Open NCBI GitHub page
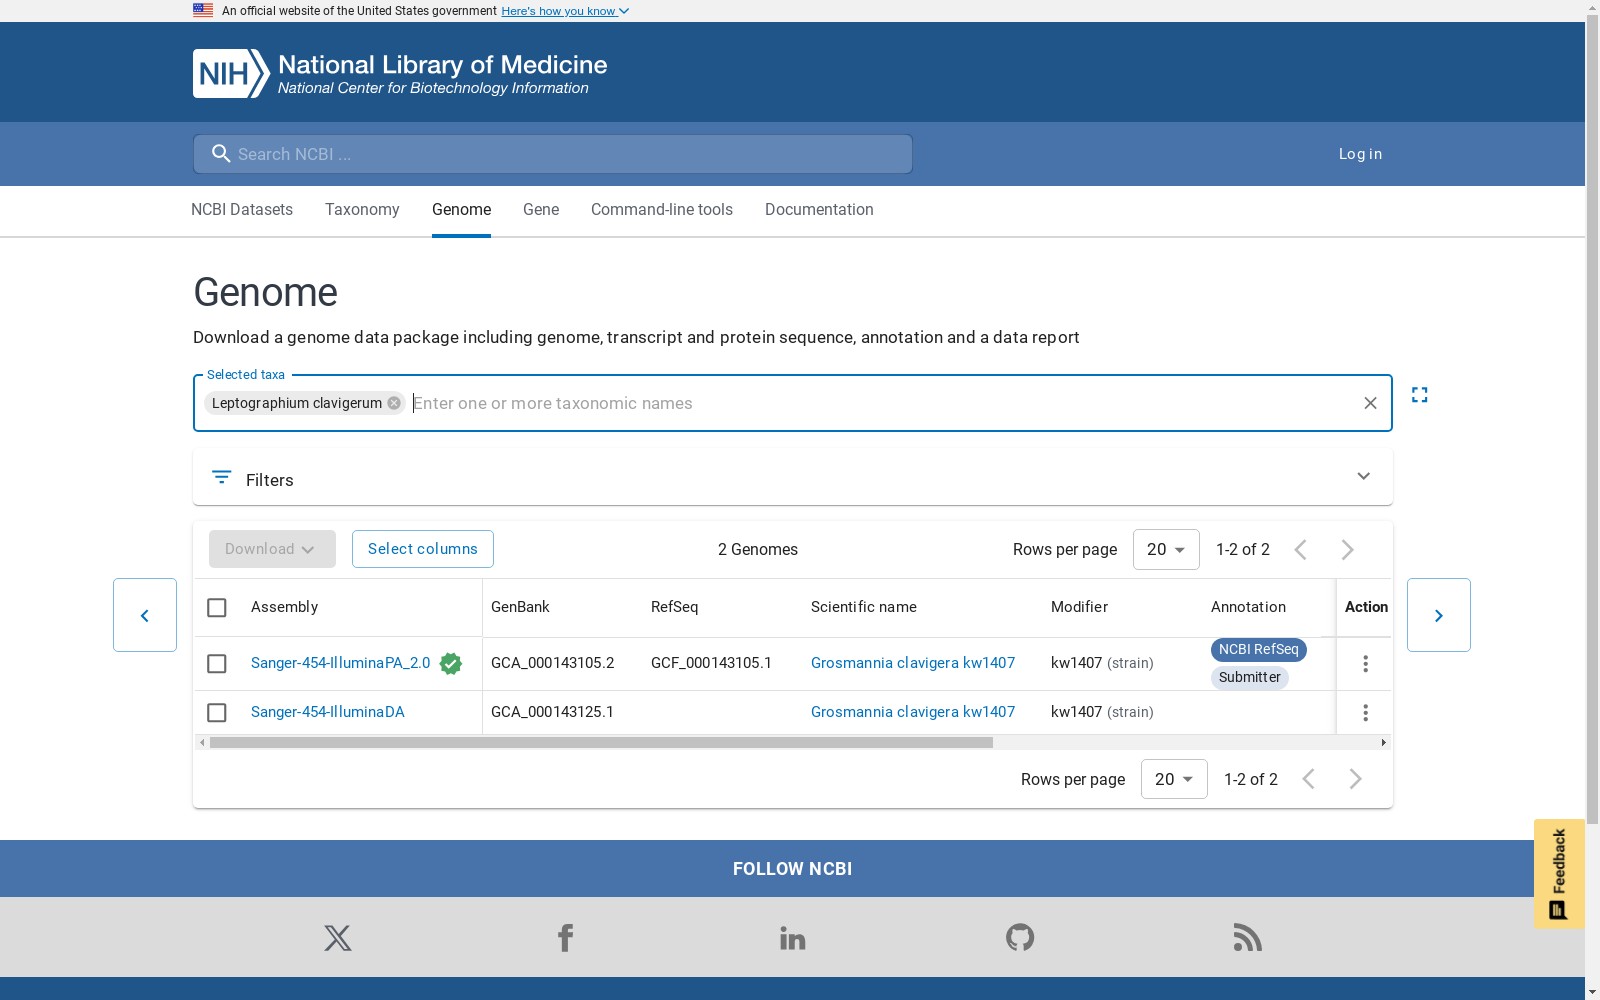1600x1000 pixels. click(x=1020, y=937)
